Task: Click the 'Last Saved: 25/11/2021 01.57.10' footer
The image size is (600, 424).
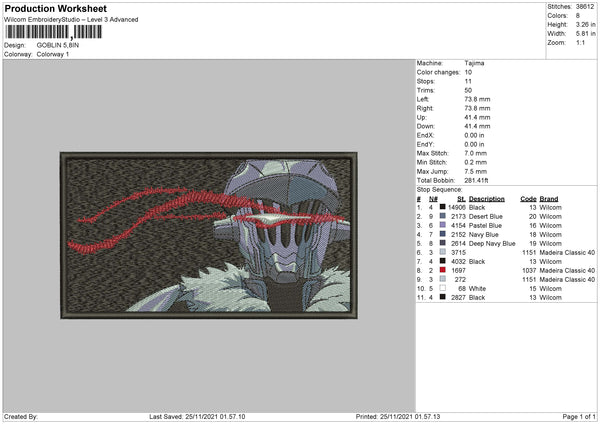Action: coord(197,417)
